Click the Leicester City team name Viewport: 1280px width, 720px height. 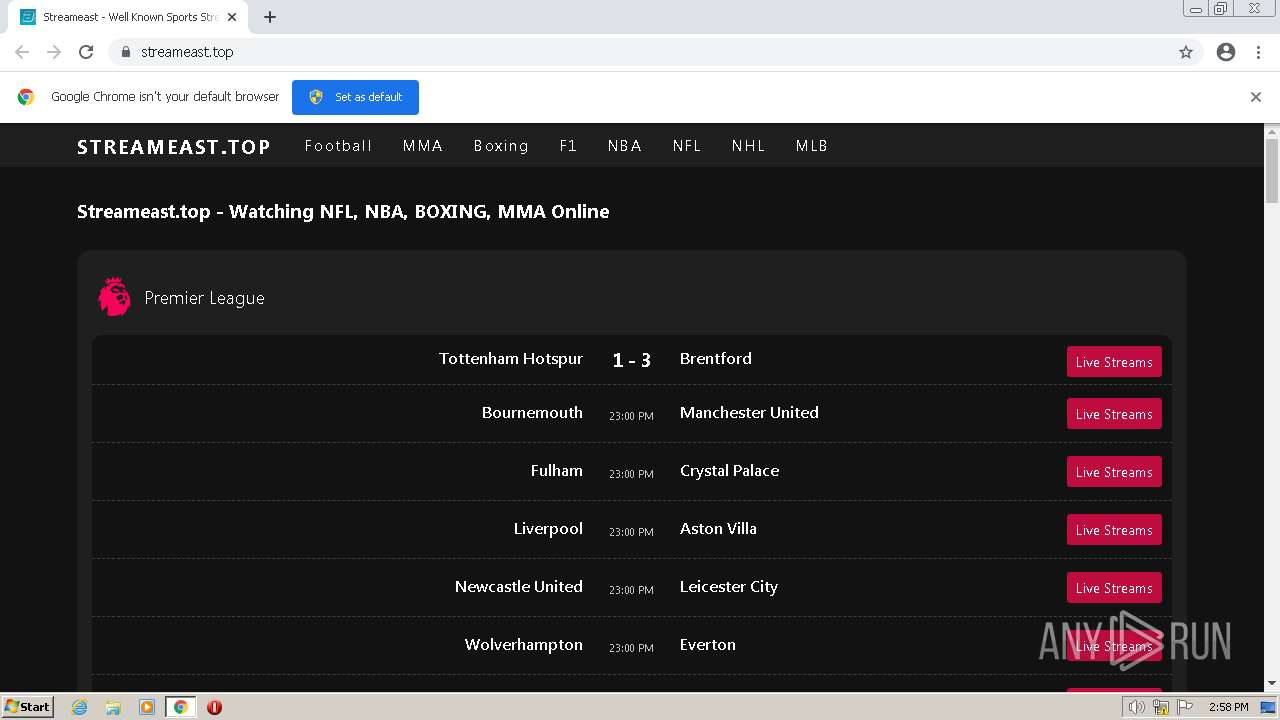click(729, 587)
